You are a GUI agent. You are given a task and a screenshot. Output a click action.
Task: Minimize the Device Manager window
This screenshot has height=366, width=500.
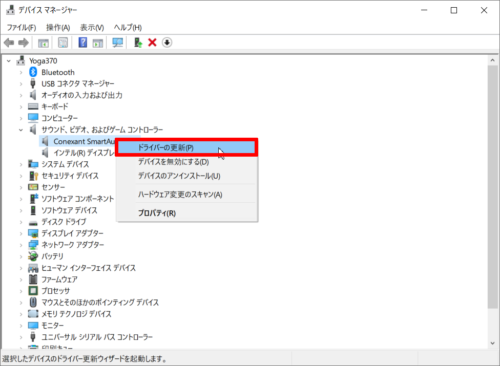[424, 10]
